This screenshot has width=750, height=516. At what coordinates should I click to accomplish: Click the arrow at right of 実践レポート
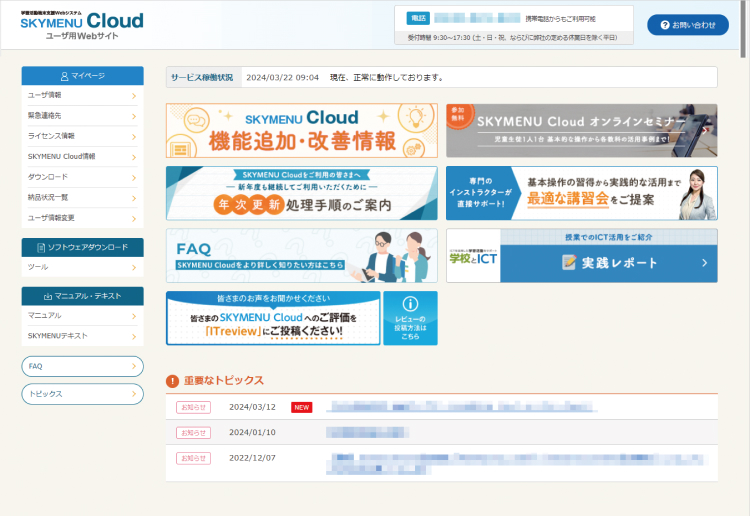[x=705, y=263]
